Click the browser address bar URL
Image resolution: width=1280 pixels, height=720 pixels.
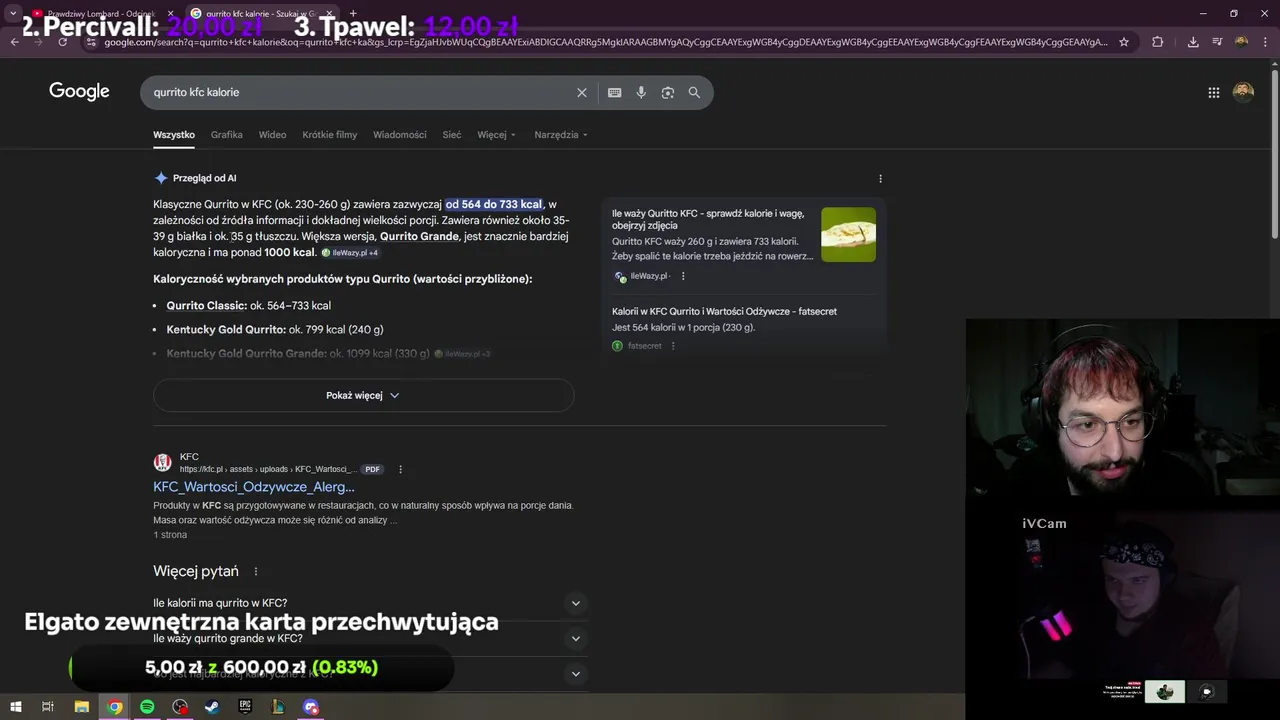pyautogui.click(x=605, y=42)
